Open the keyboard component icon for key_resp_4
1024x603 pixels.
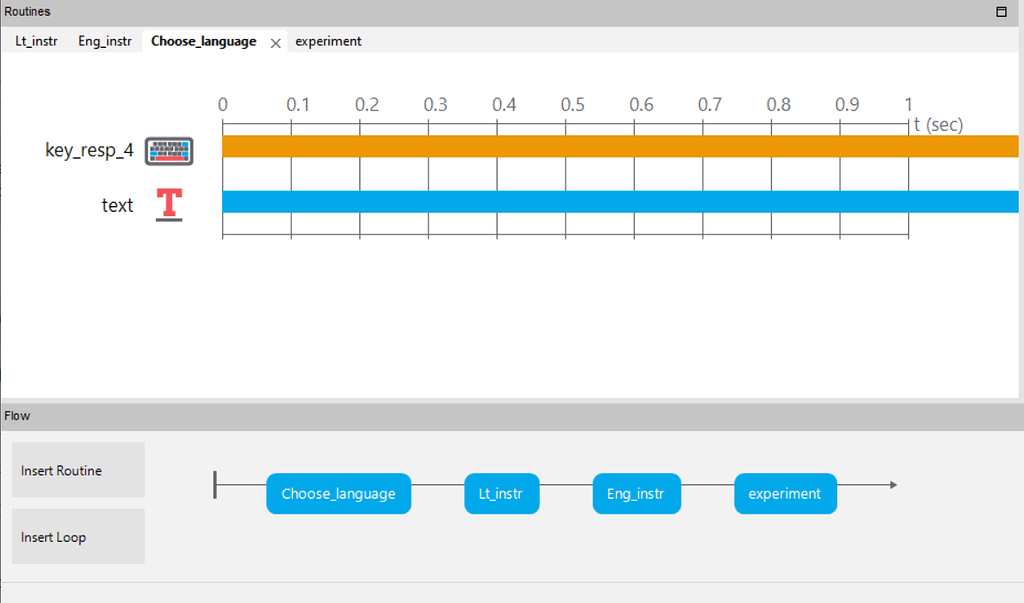click(168, 149)
